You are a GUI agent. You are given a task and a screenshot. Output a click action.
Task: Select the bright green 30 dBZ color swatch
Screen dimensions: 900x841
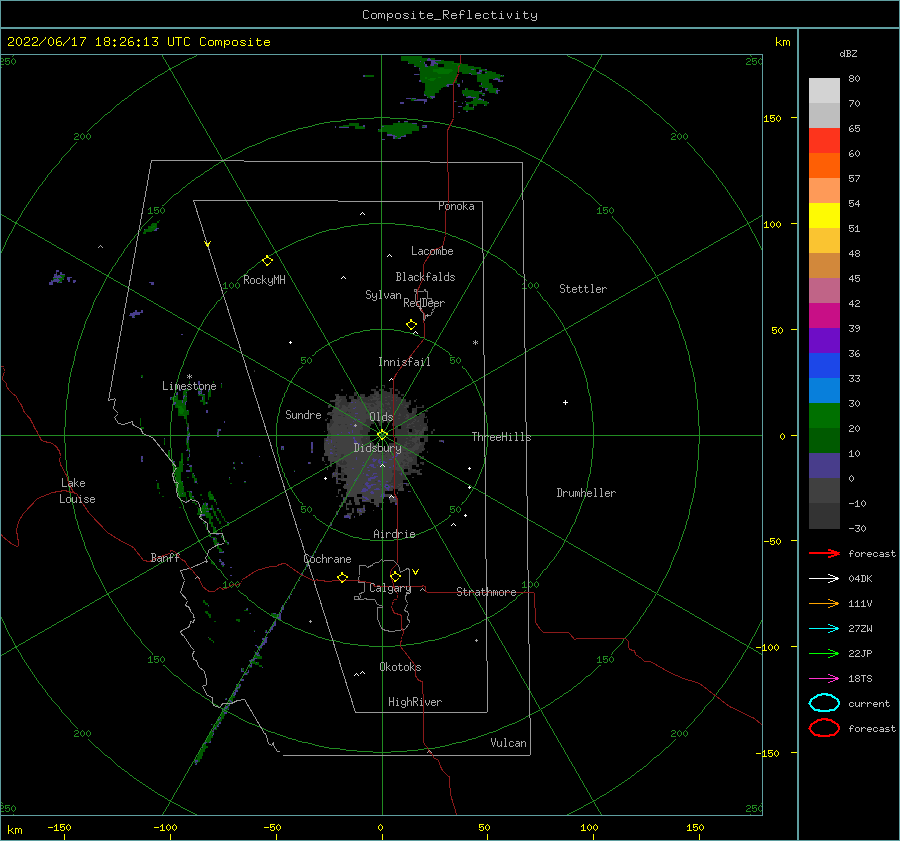click(x=824, y=415)
